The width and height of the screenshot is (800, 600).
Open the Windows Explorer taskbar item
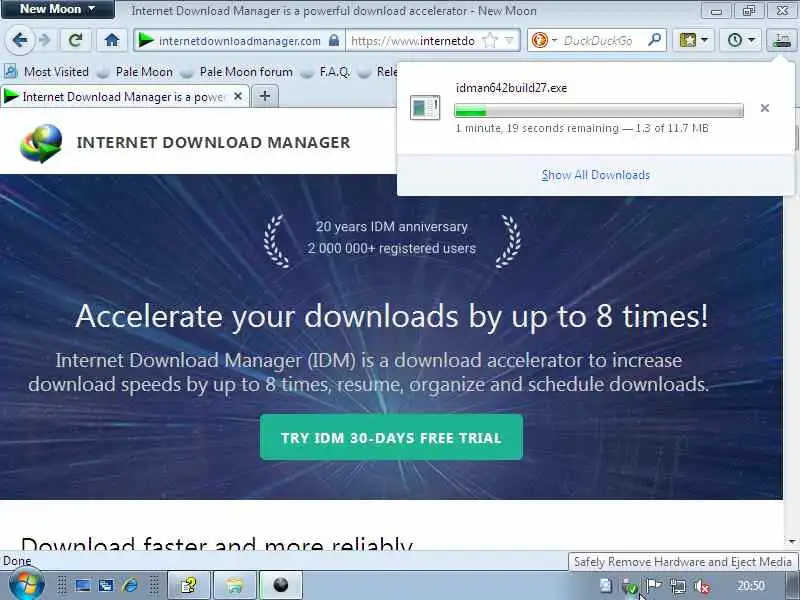coord(235,585)
